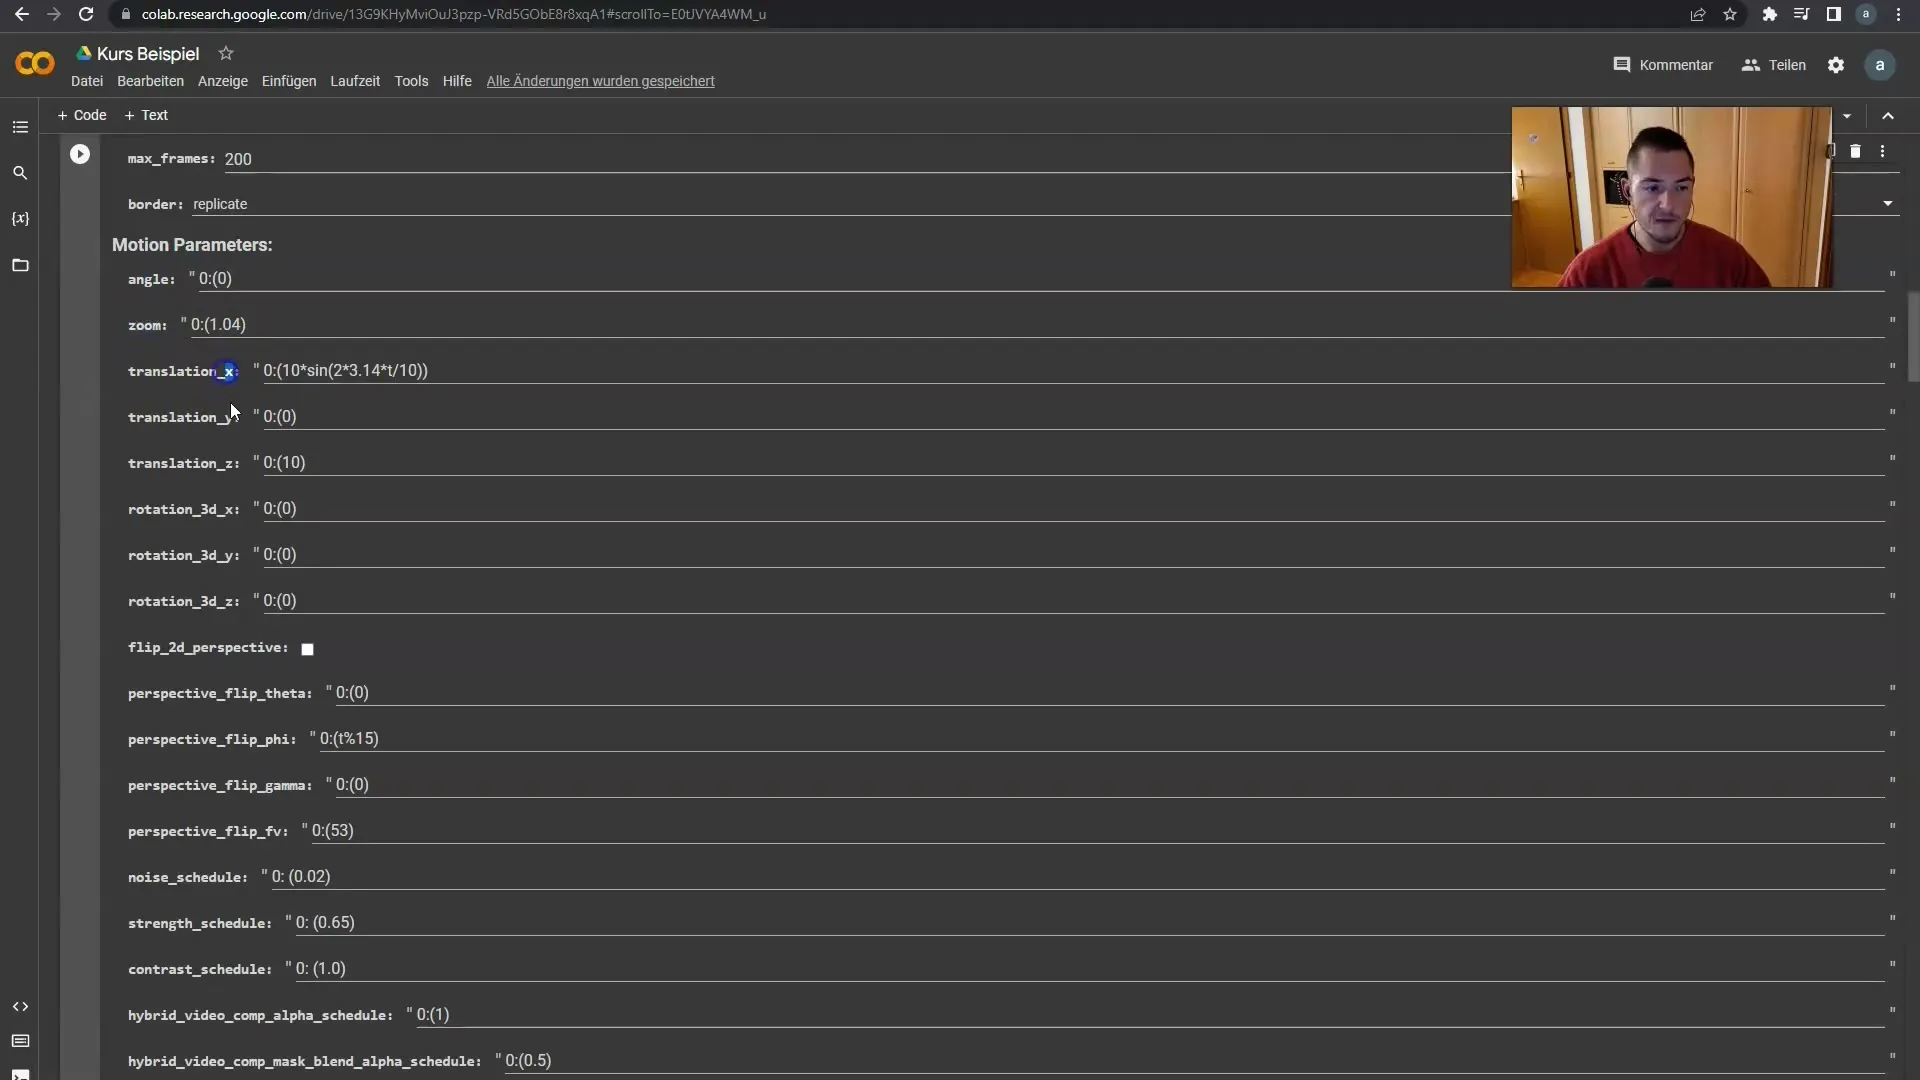Click the code variables icon in sidebar
The width and height of the screenshot is (1920, 1080).
tap(20, 218)
